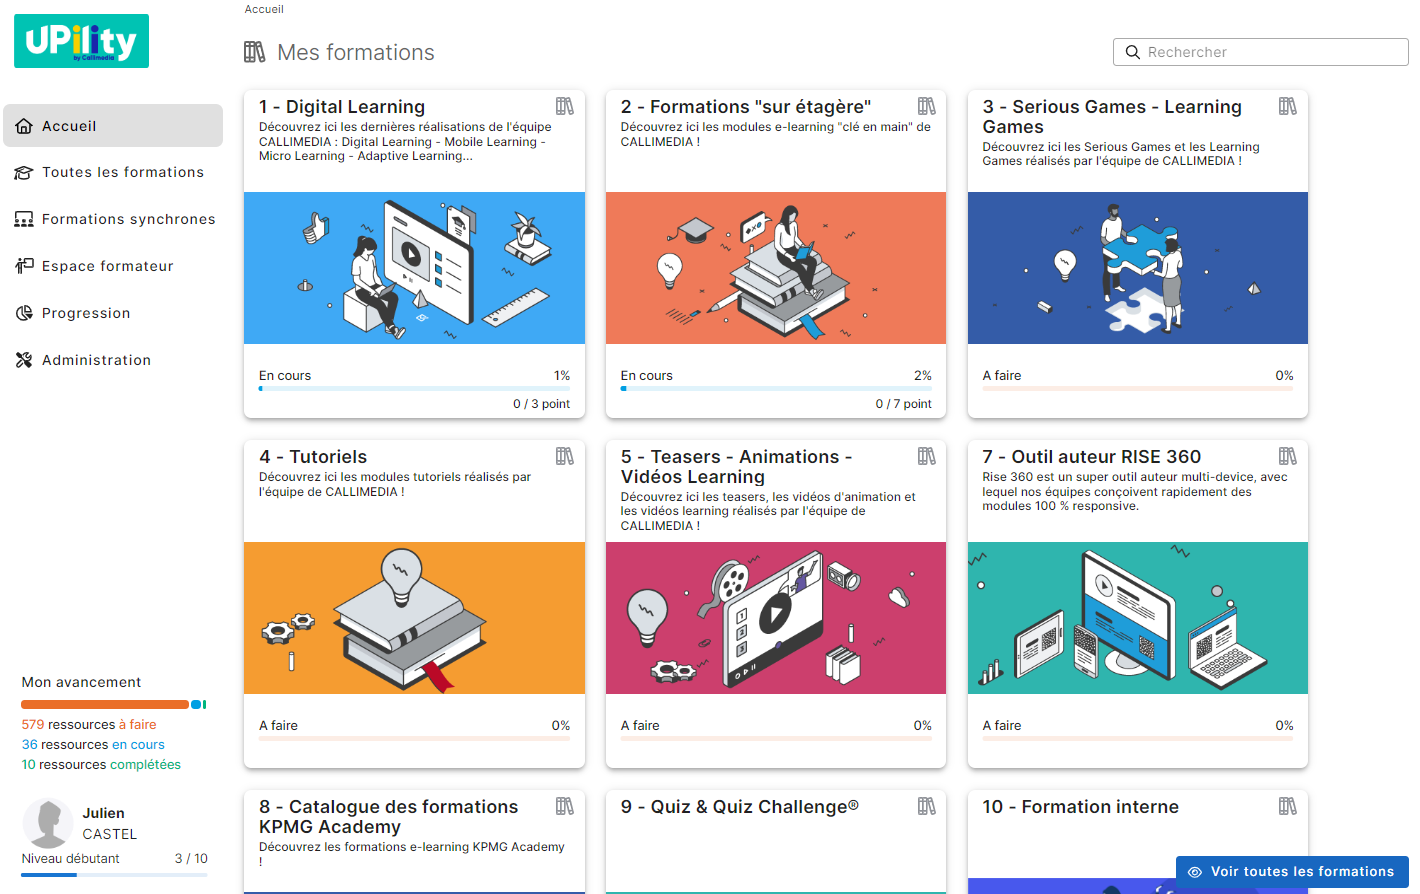Click the books icon beside Mes formations heading

[255, 52]
